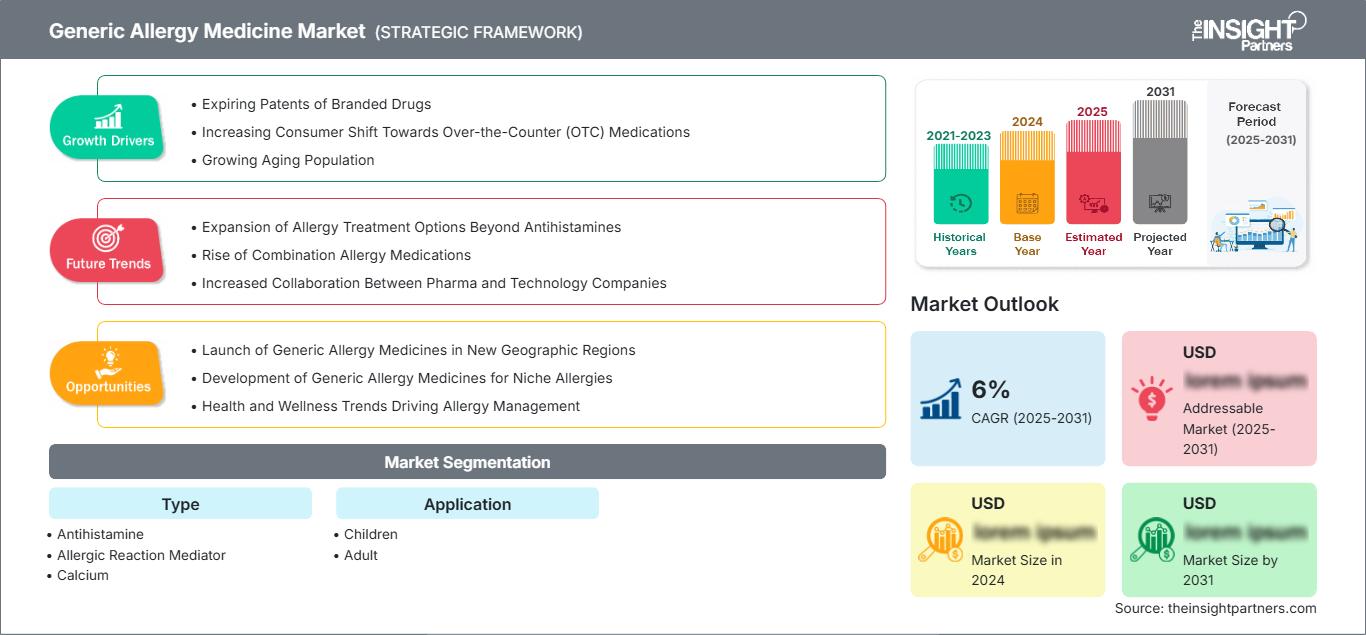Click the Market Size in 2024 icon
This screenshot has width=1366, height=635.
click(940, 540)
